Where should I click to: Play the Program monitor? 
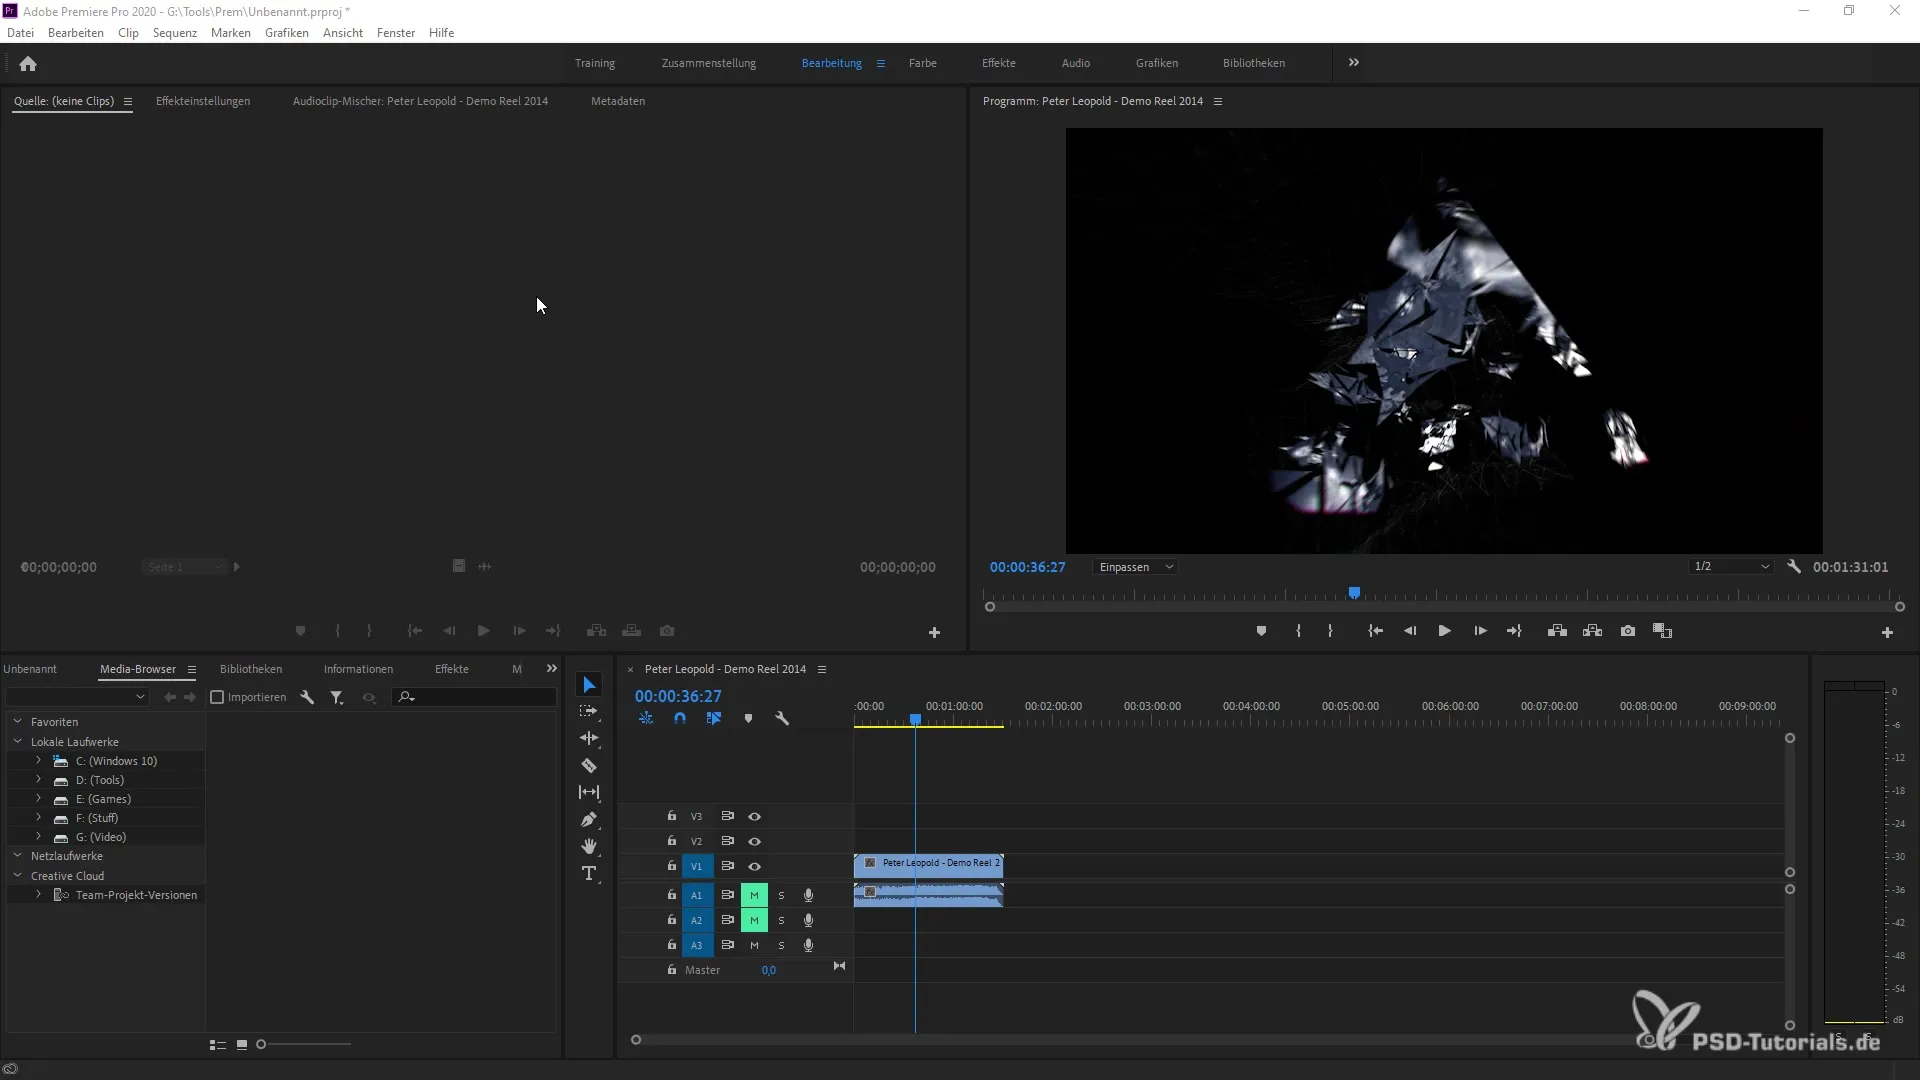[1444, 631]
